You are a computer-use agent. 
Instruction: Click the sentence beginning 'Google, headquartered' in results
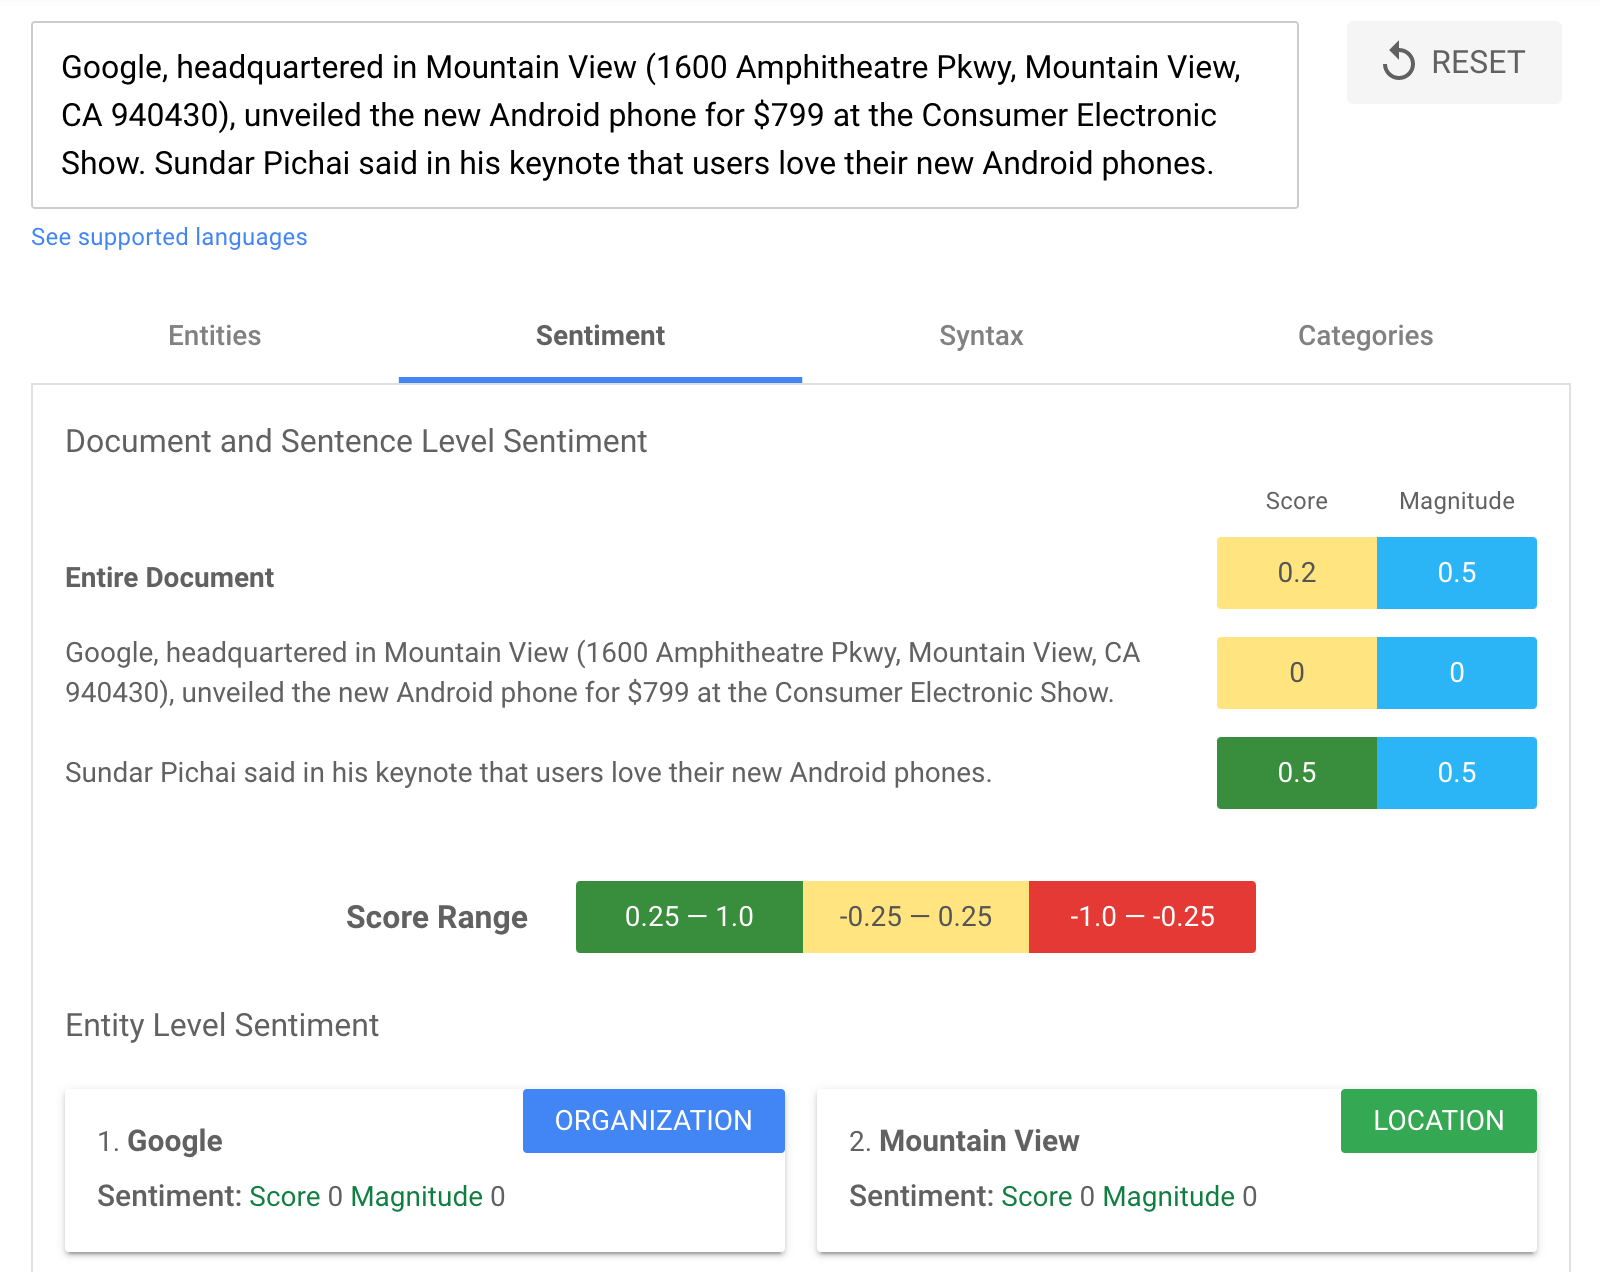[x=602, y=673]
